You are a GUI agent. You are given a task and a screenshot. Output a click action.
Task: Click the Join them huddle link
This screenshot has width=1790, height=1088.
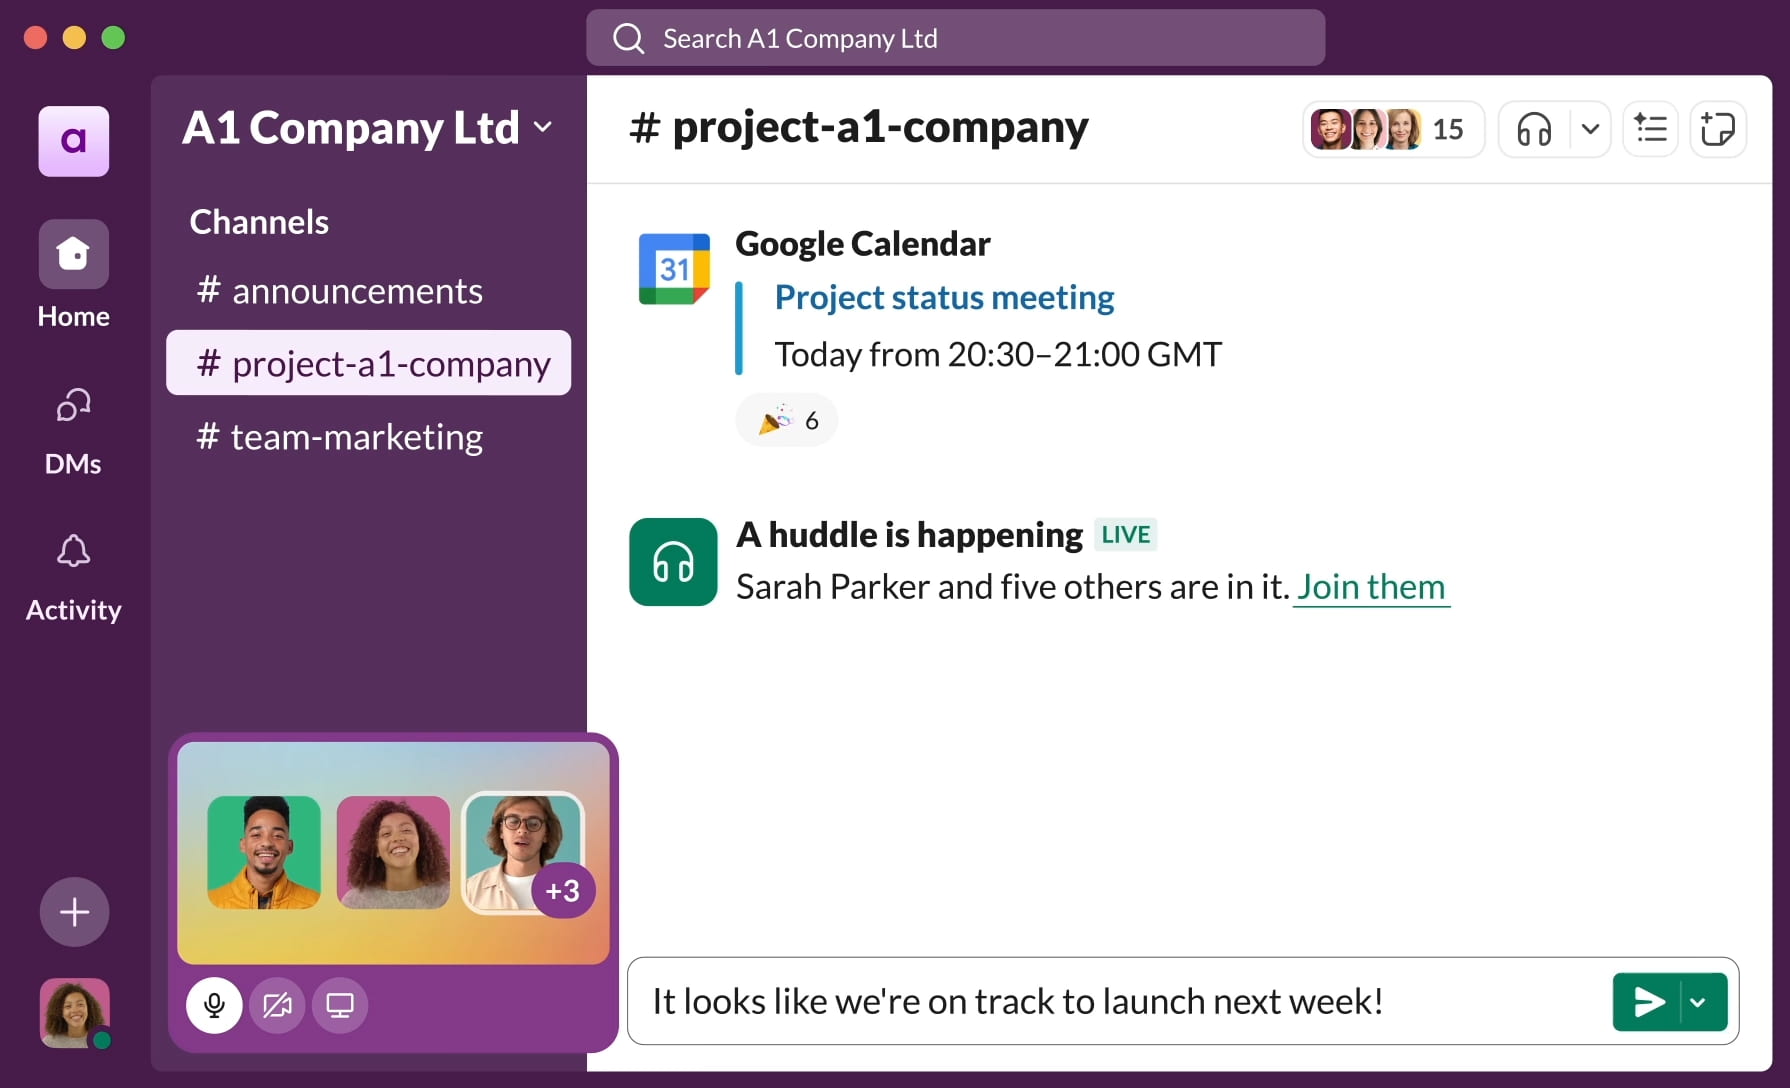coord(1371,587)
